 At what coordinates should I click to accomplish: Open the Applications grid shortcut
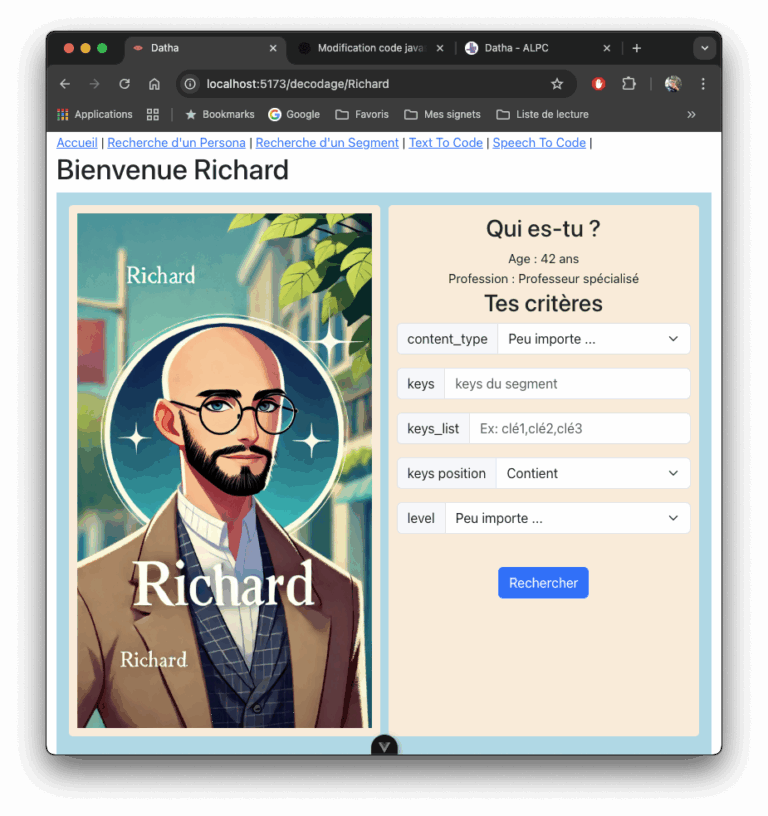pyautogui.click(x=95, y=114)
